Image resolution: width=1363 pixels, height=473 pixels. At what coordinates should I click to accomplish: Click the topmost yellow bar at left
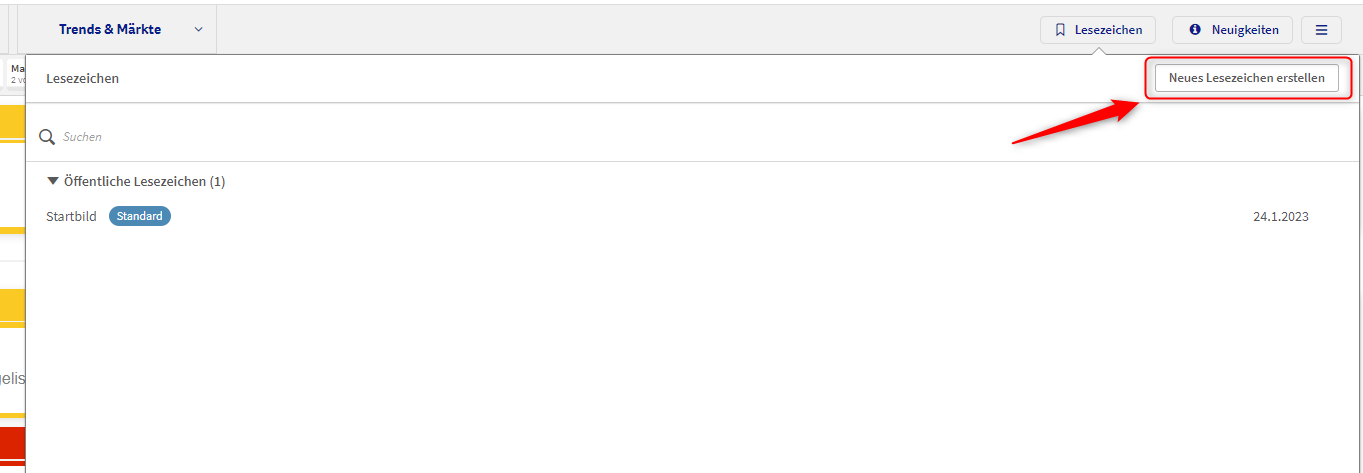12,122
